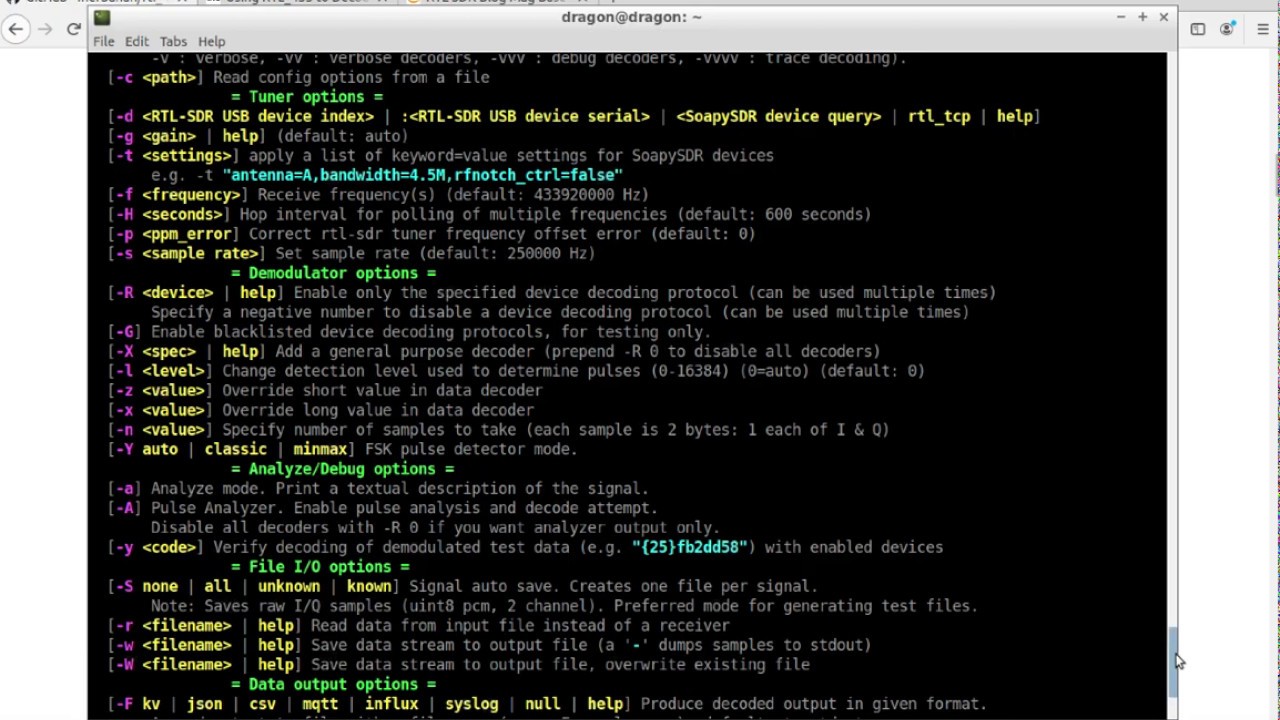
Task: Click the 'minmax' FSK detector mode word
Action: point(320,450)
